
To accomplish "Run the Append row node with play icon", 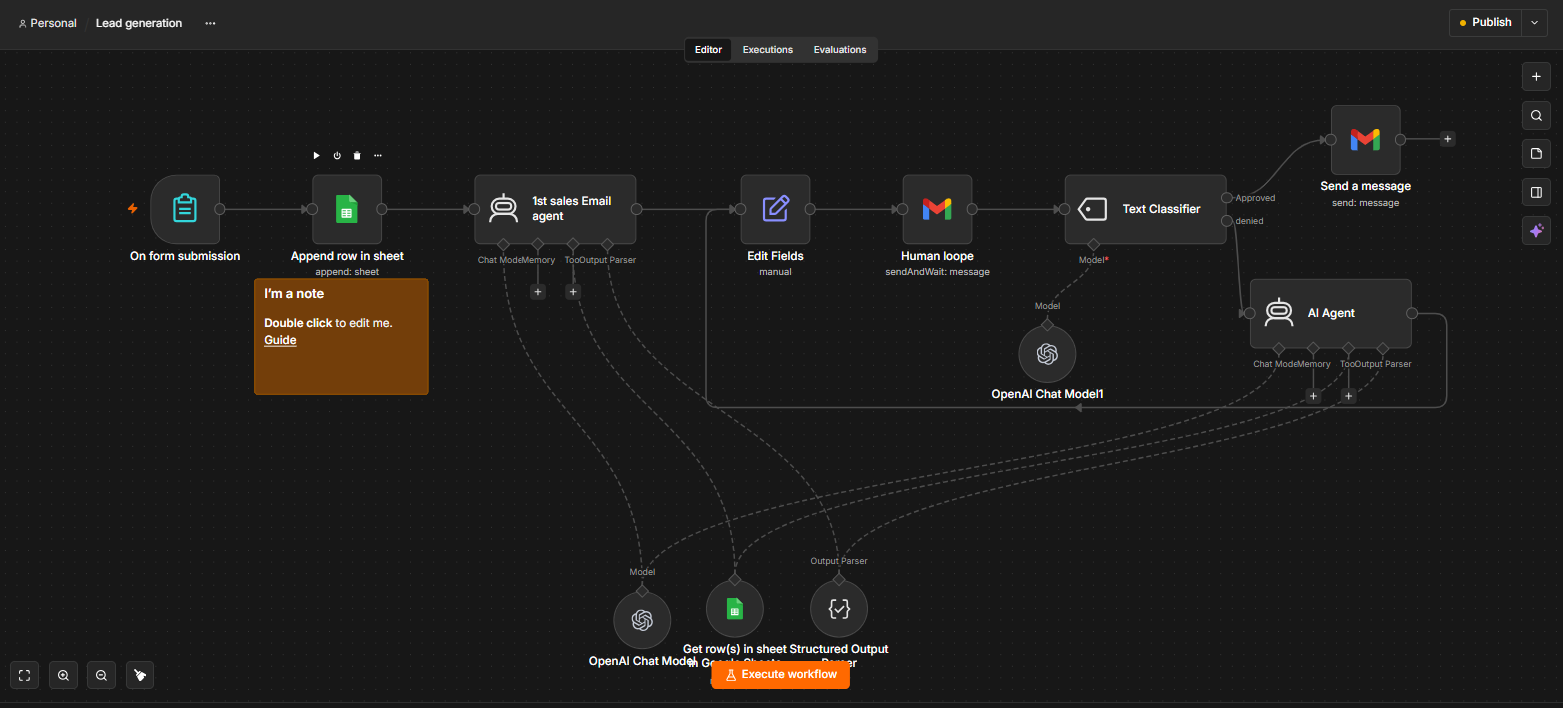I will click(x=316, y=155).
